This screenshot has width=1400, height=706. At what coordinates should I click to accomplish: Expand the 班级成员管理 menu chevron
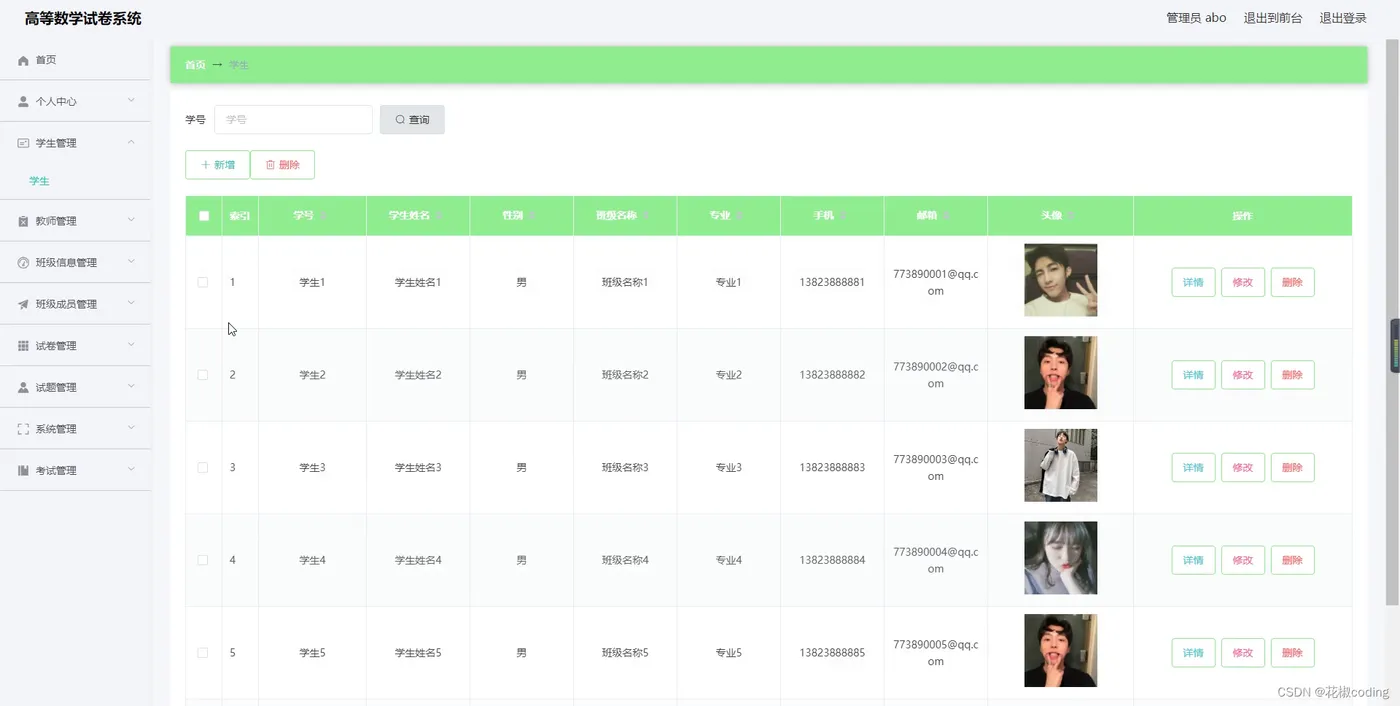click(x=131, y=303)
